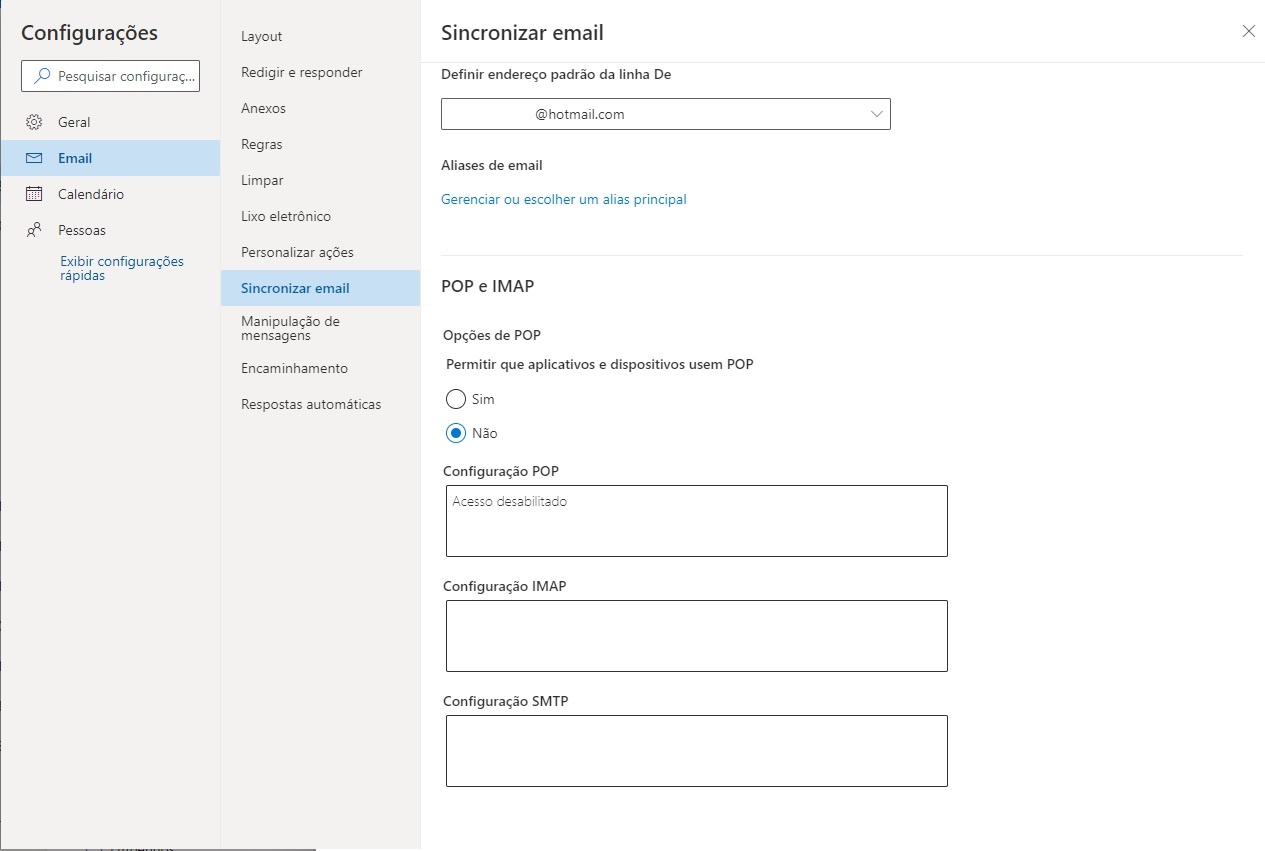This screenshot has width=1265, height=851.
Task: Click Gerenciar ou escolher um alias principal
Action: coord(564,199)
